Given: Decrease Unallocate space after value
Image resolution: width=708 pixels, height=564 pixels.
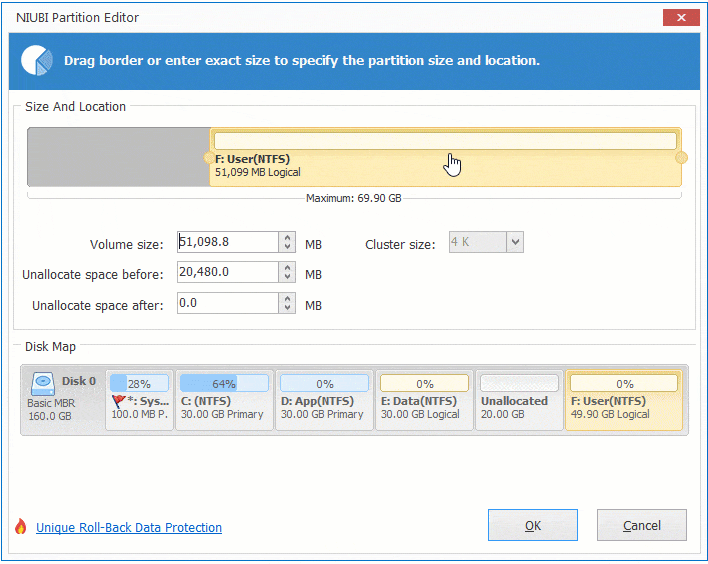Looking at the screenshot, I should click(x=288, y=308).
